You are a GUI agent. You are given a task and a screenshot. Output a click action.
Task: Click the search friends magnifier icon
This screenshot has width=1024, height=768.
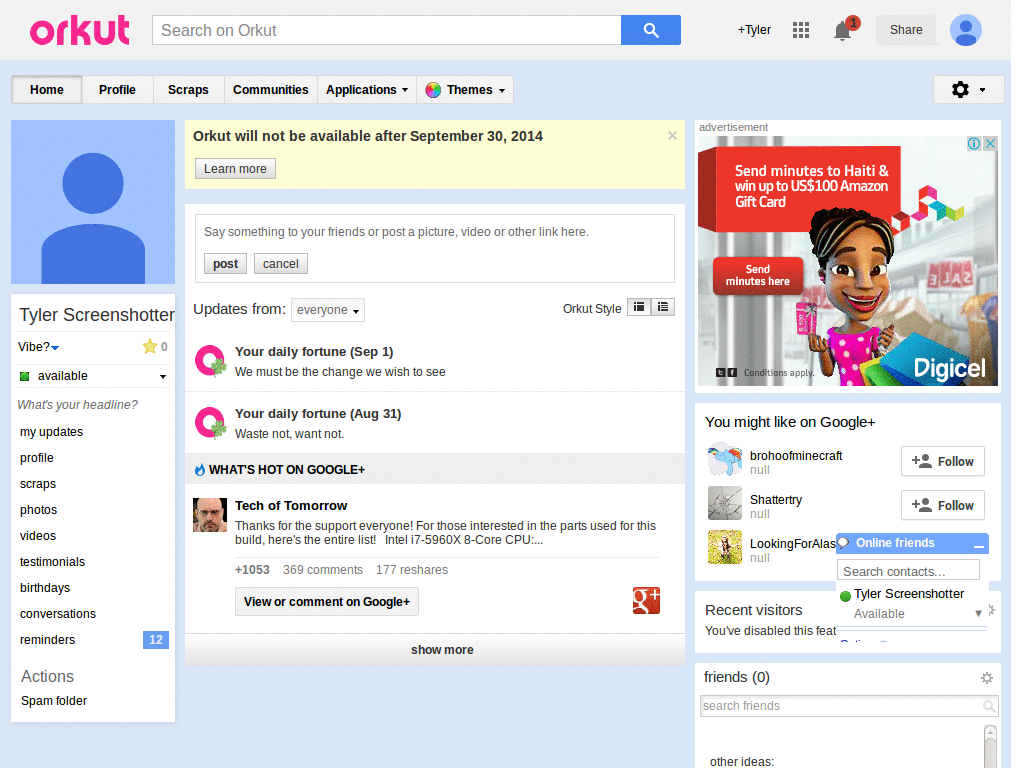click(989, 706)
